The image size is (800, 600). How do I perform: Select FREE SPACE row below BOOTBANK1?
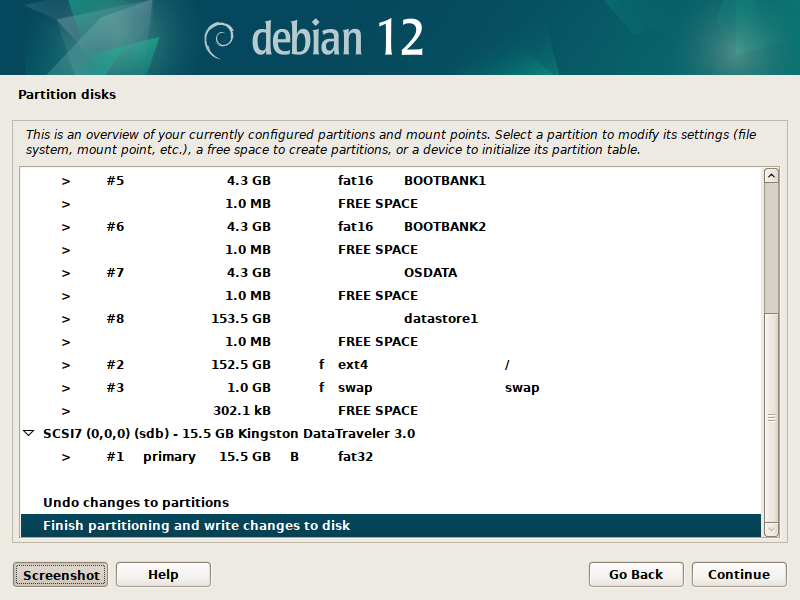391,204
